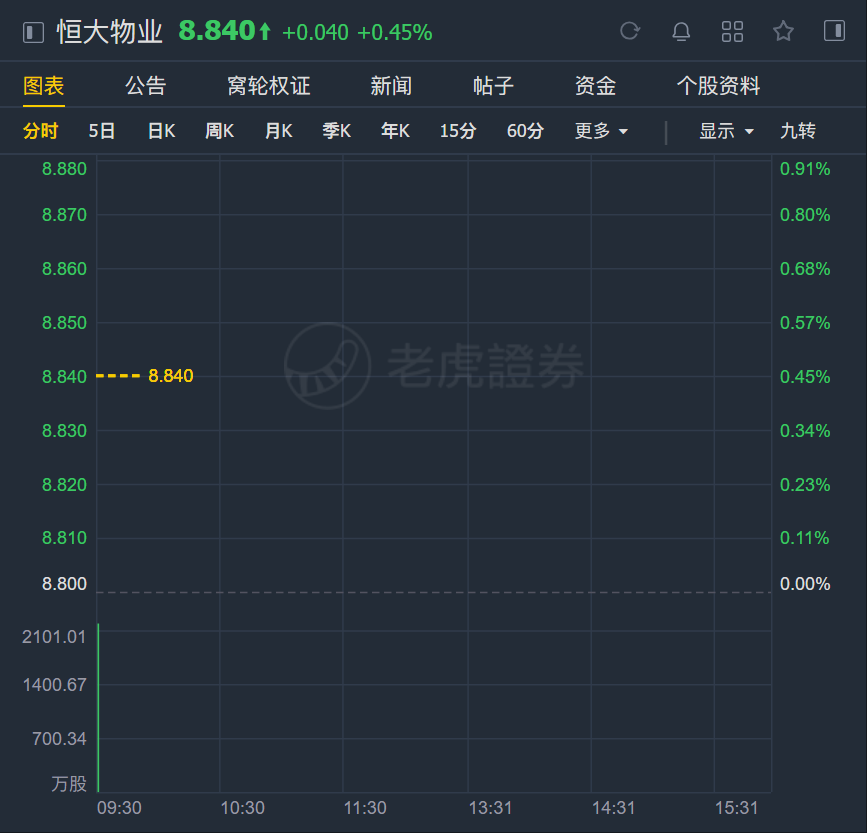This screenshot has width=867, height=833.
Task: Switch to the 资金 tab
Action: coord(596,86)
